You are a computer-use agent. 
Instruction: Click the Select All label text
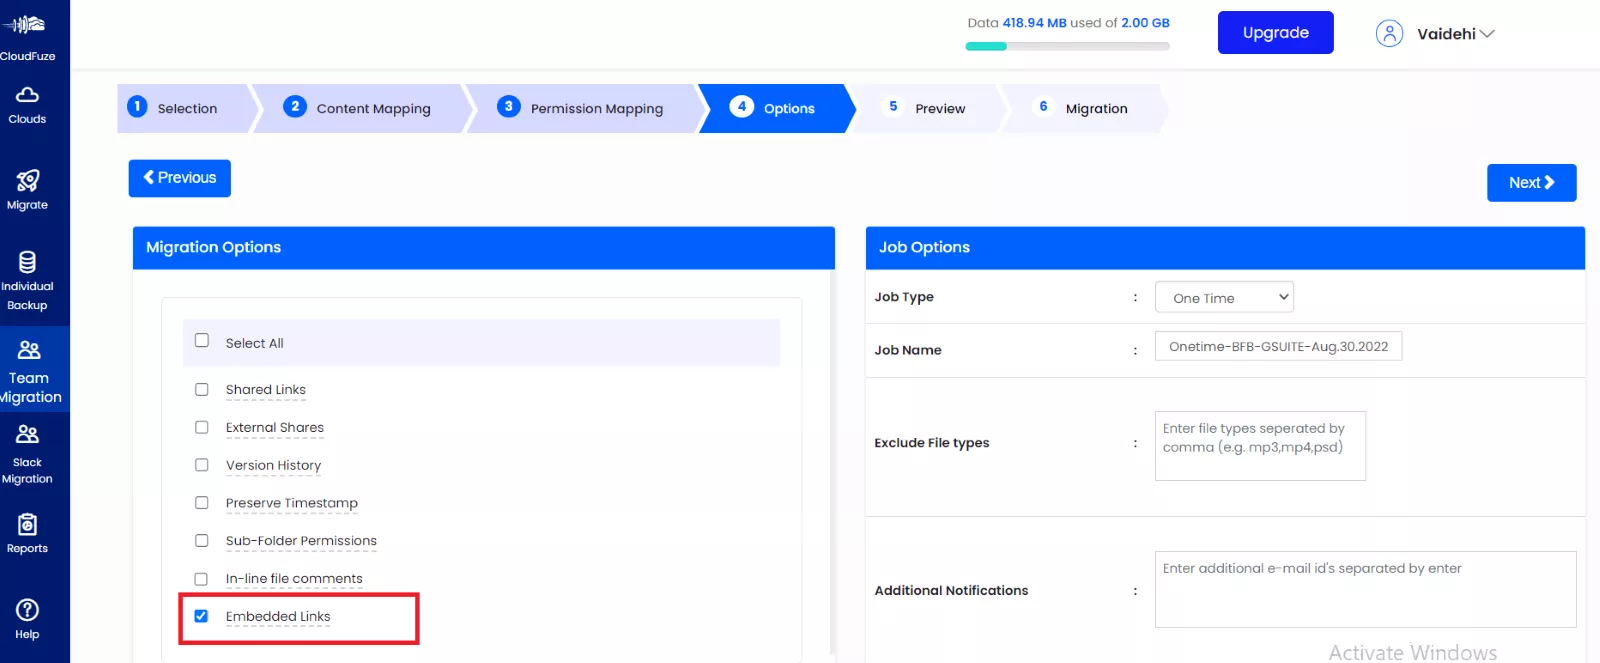click(x=255, y=343)
